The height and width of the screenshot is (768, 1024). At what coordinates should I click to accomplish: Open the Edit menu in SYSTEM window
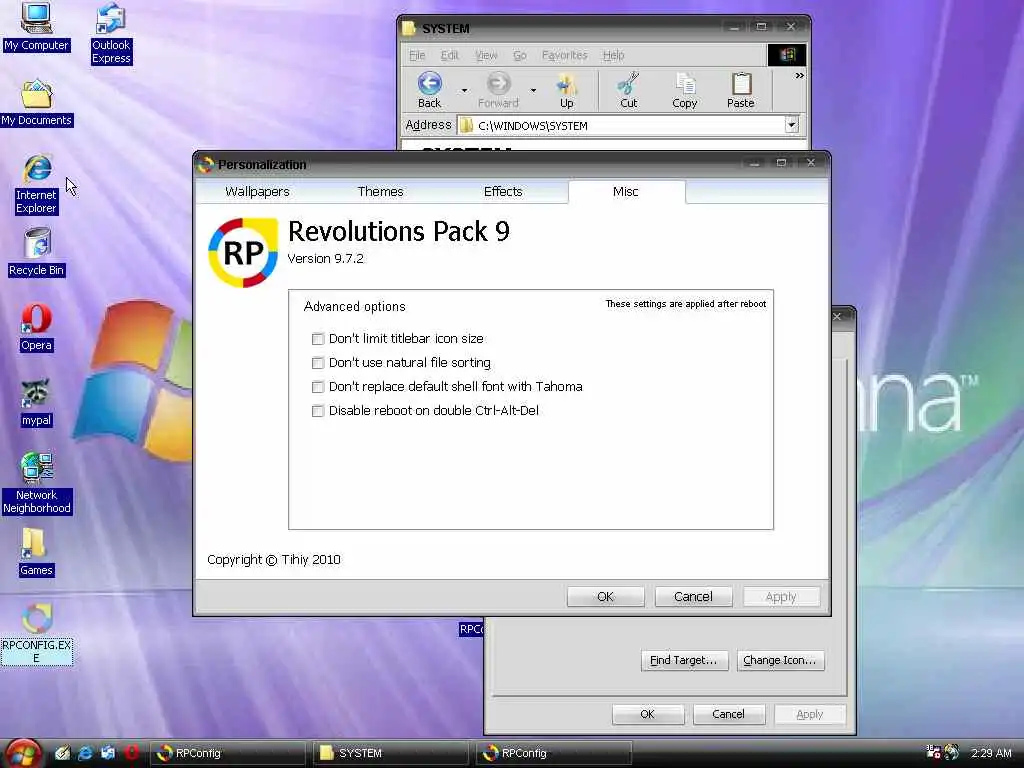point(449,56)
